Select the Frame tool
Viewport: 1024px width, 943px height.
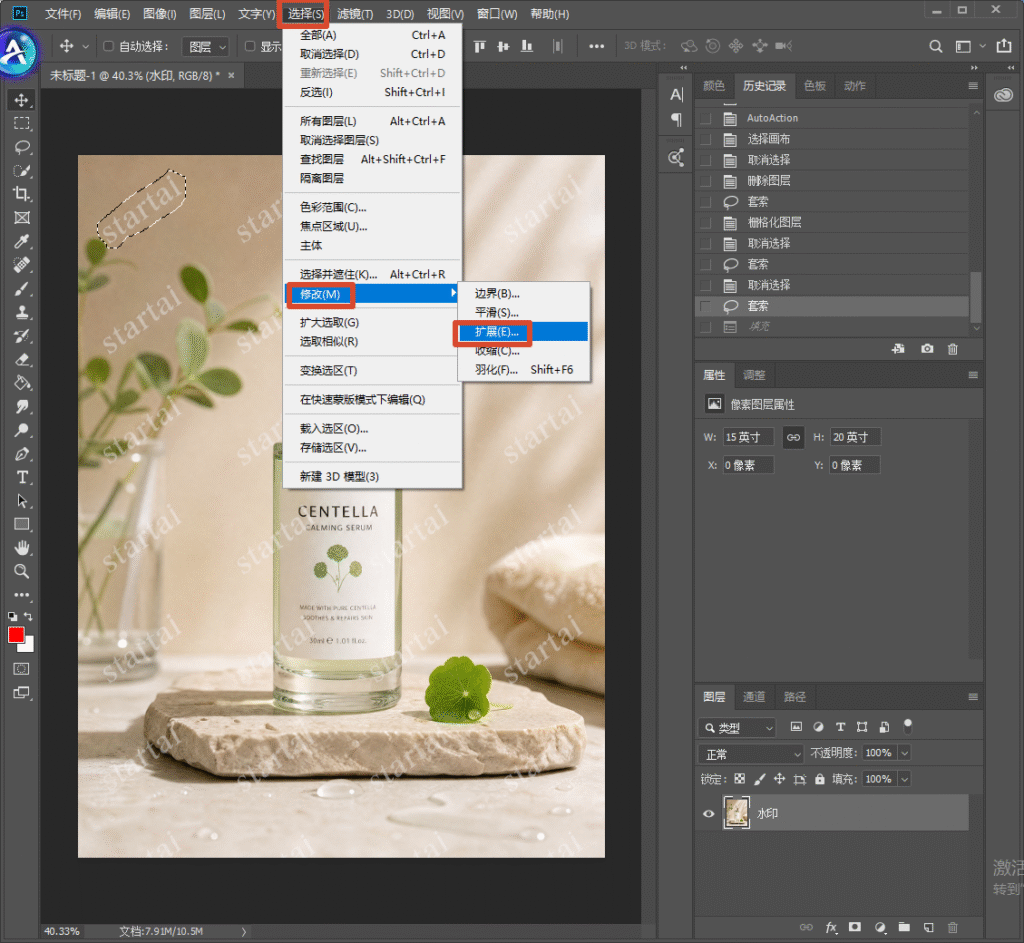click(x=22, y=217)
